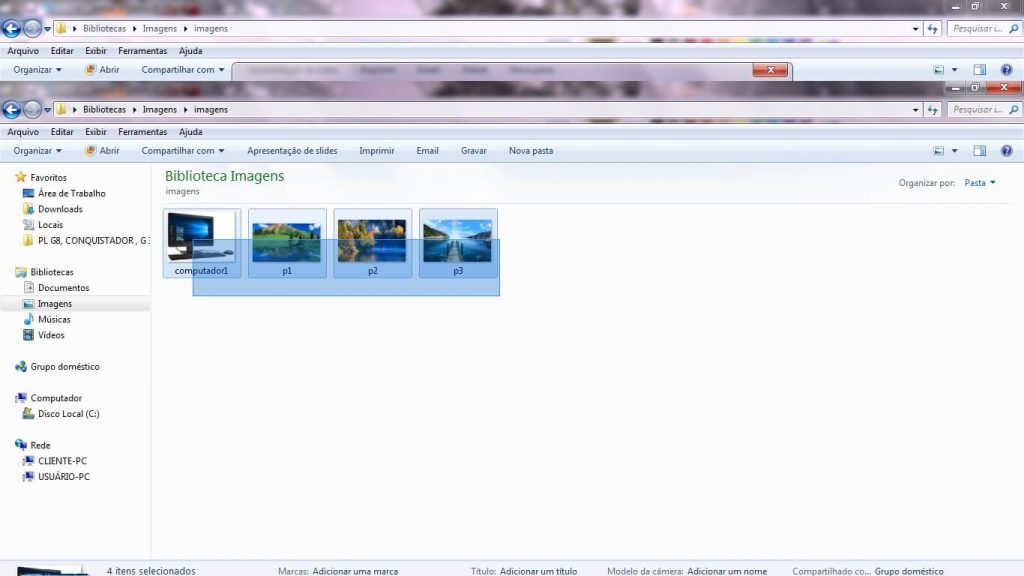This screenshot has width=1024, height=576.
Task: Select Disco Local (C:) drive
Action: [68, 414]
